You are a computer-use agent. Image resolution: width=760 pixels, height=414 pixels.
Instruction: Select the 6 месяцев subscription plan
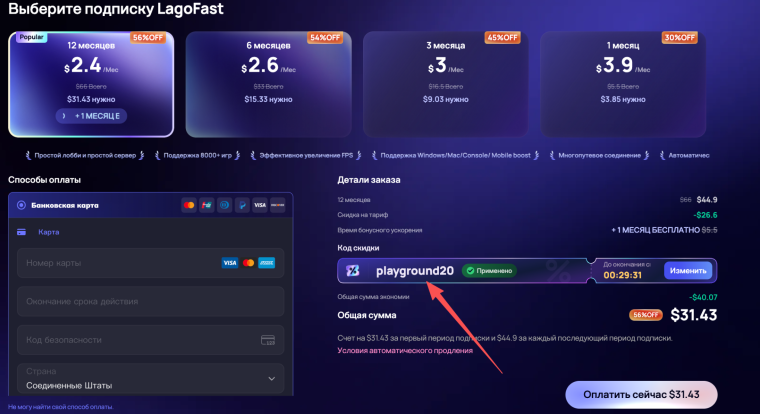tap(269, 84)
